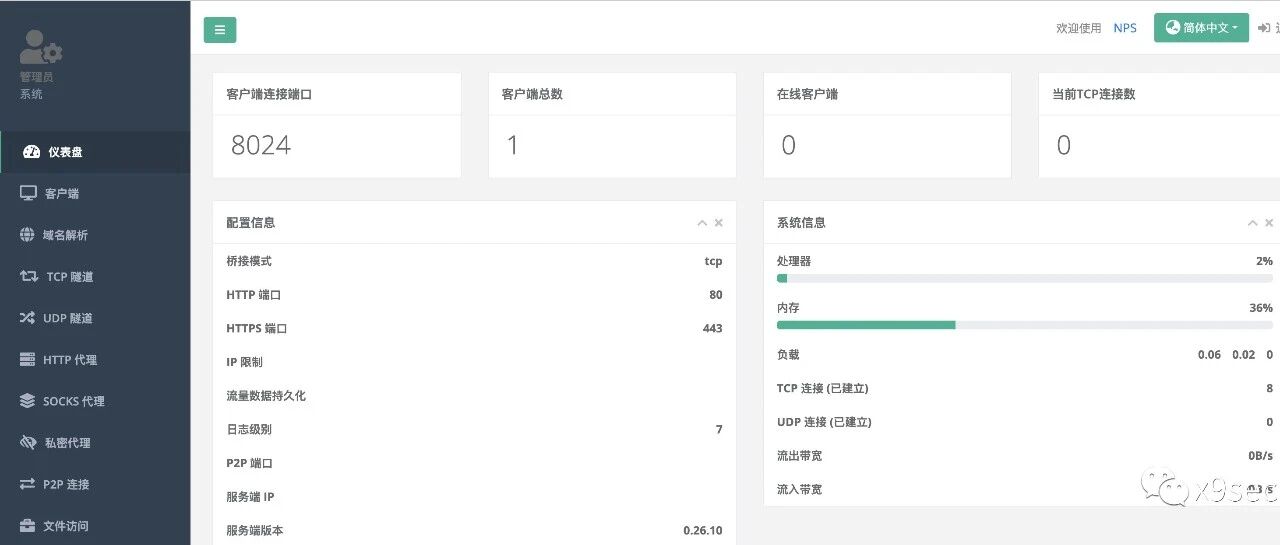Click the HTTP 代理 server icon
Image resolution: width=1280 pixels, height=545 pixels.
point(28,359)
